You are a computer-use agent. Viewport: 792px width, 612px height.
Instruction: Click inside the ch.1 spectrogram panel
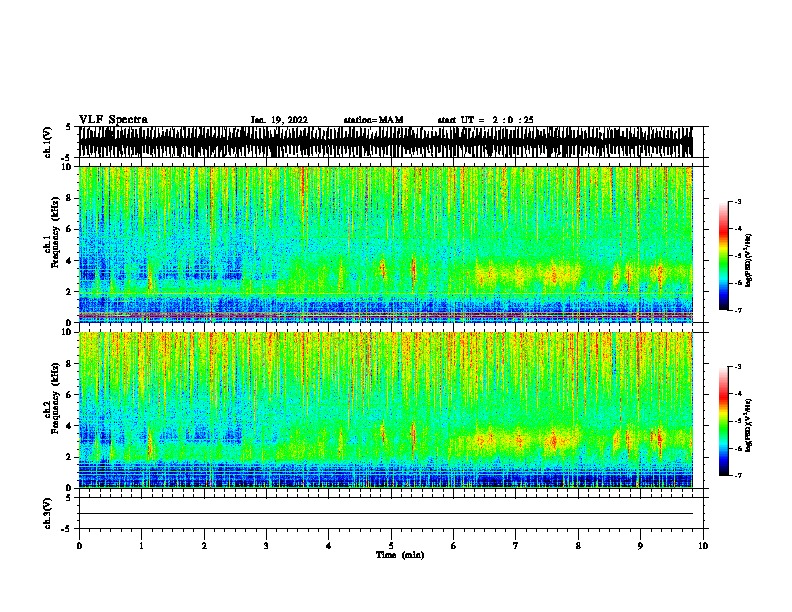(385, 244)
